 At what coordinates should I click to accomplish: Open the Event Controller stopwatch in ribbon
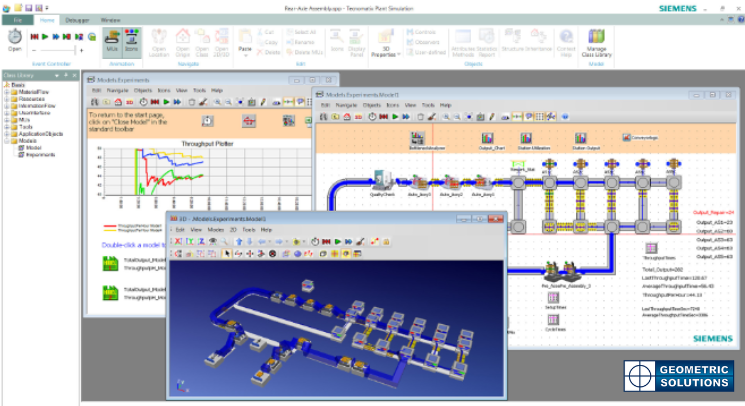tap(15, 40)
